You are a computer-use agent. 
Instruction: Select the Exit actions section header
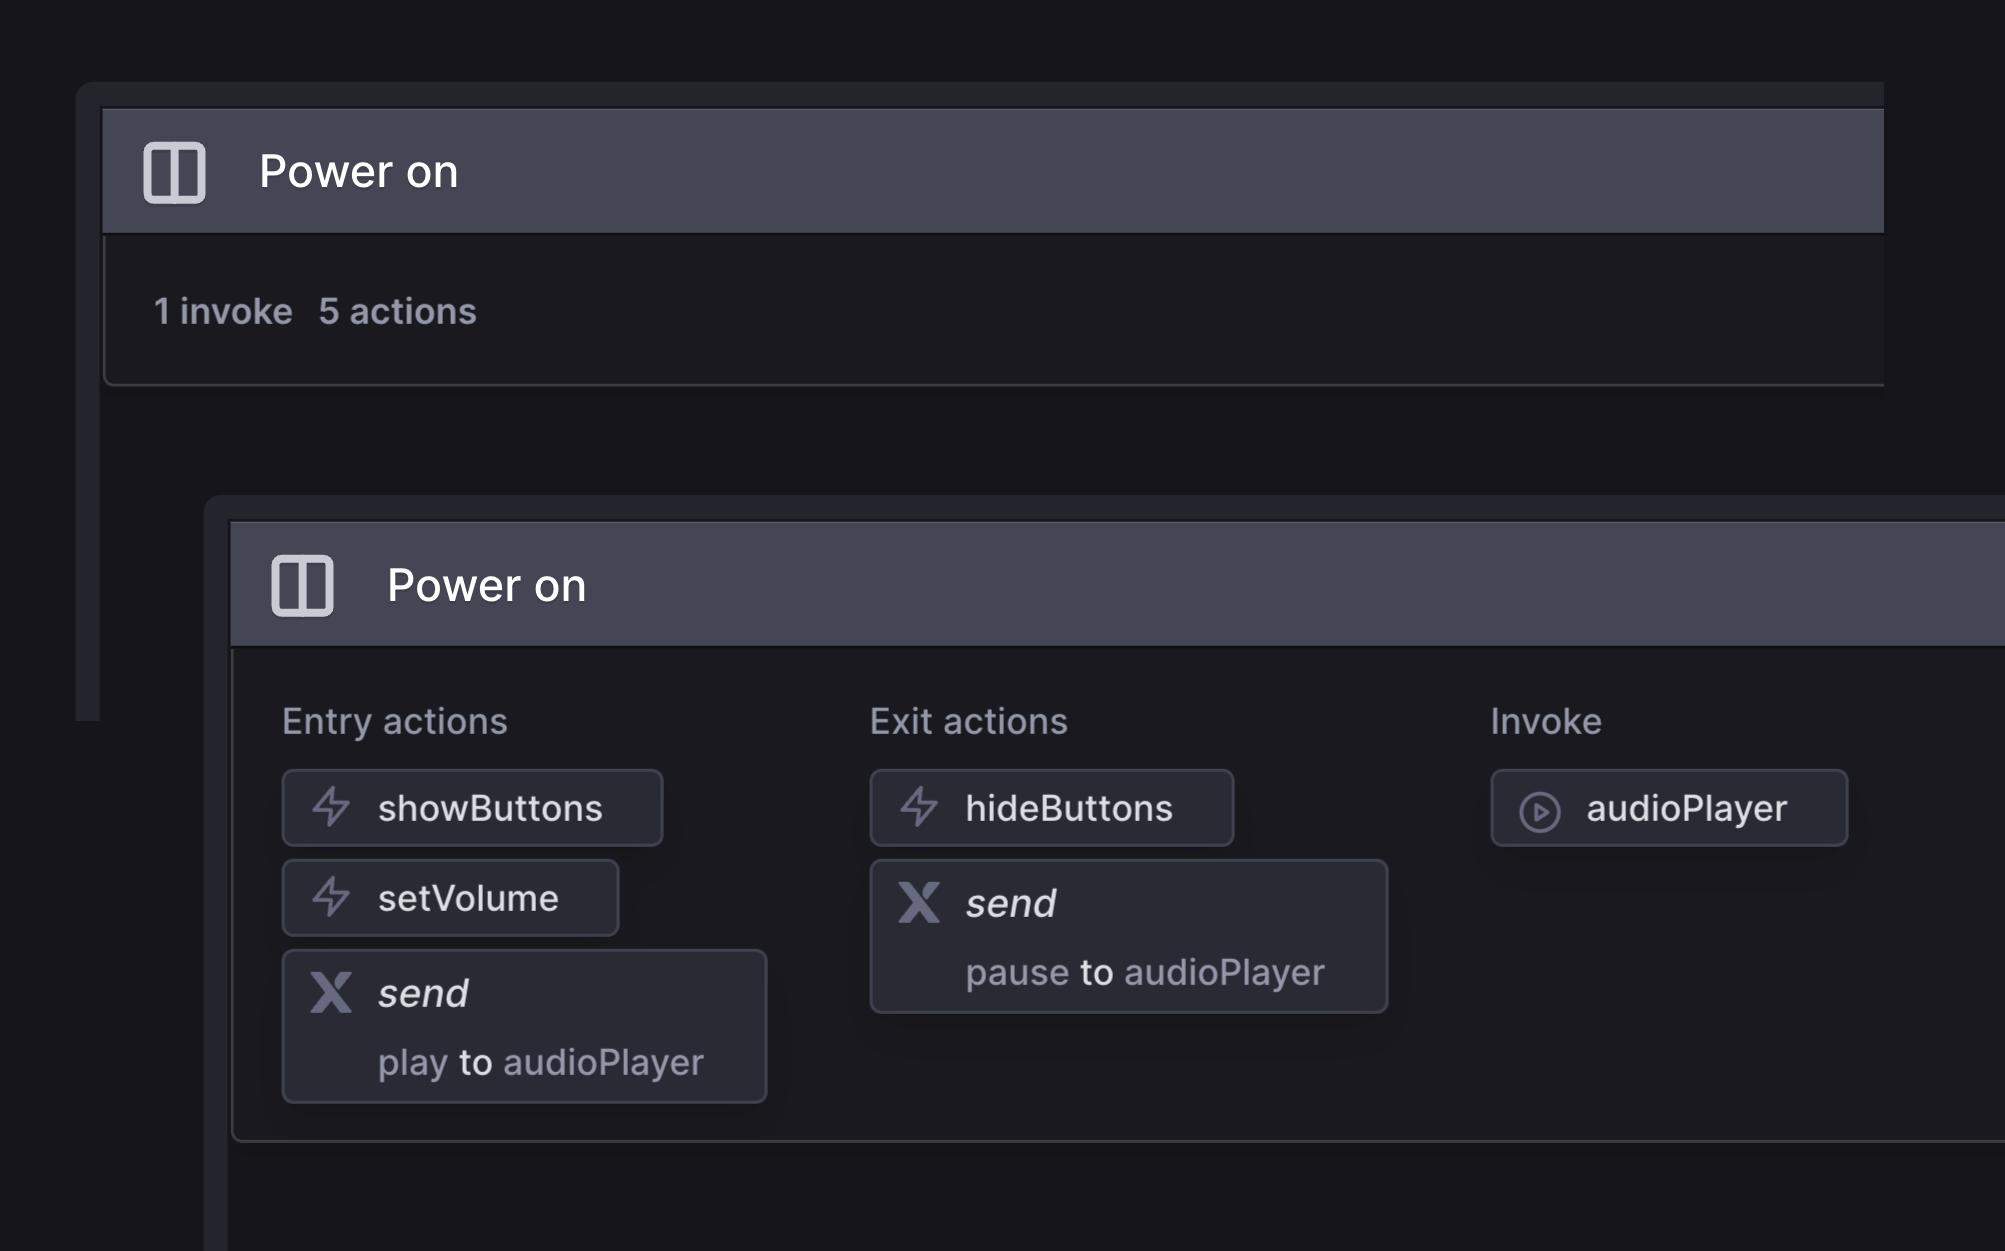(x=968, y=721)
